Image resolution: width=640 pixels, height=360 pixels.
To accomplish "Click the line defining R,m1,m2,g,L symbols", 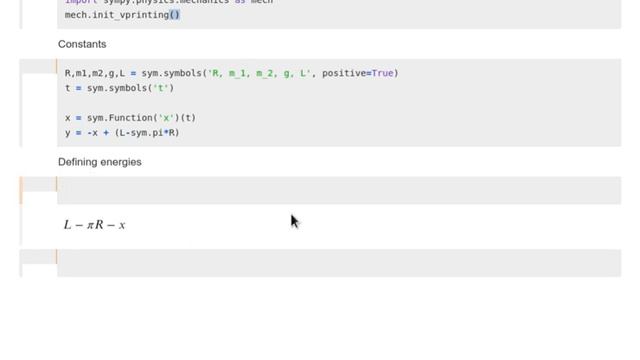I will (231, 73).
